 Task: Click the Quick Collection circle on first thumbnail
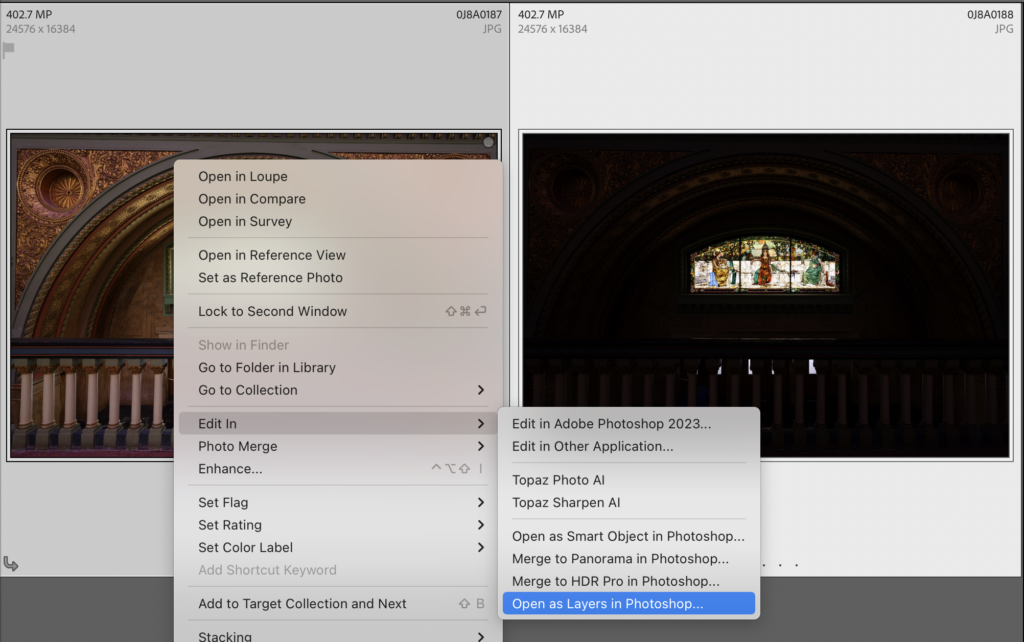pyautogui.click(x=488, y=143)
